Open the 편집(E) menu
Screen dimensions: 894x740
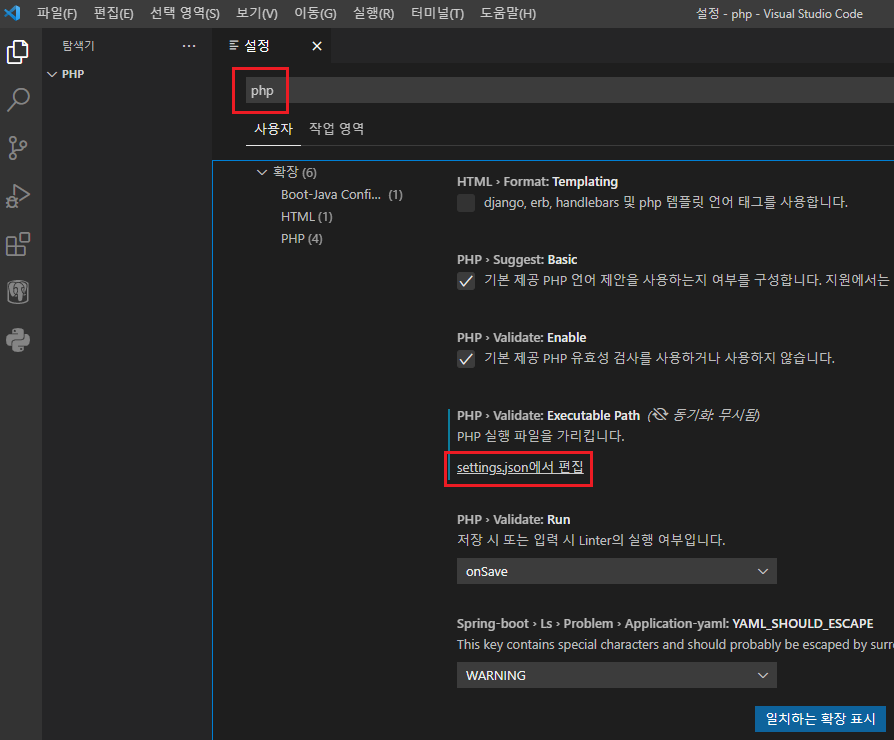click(113, 13)
